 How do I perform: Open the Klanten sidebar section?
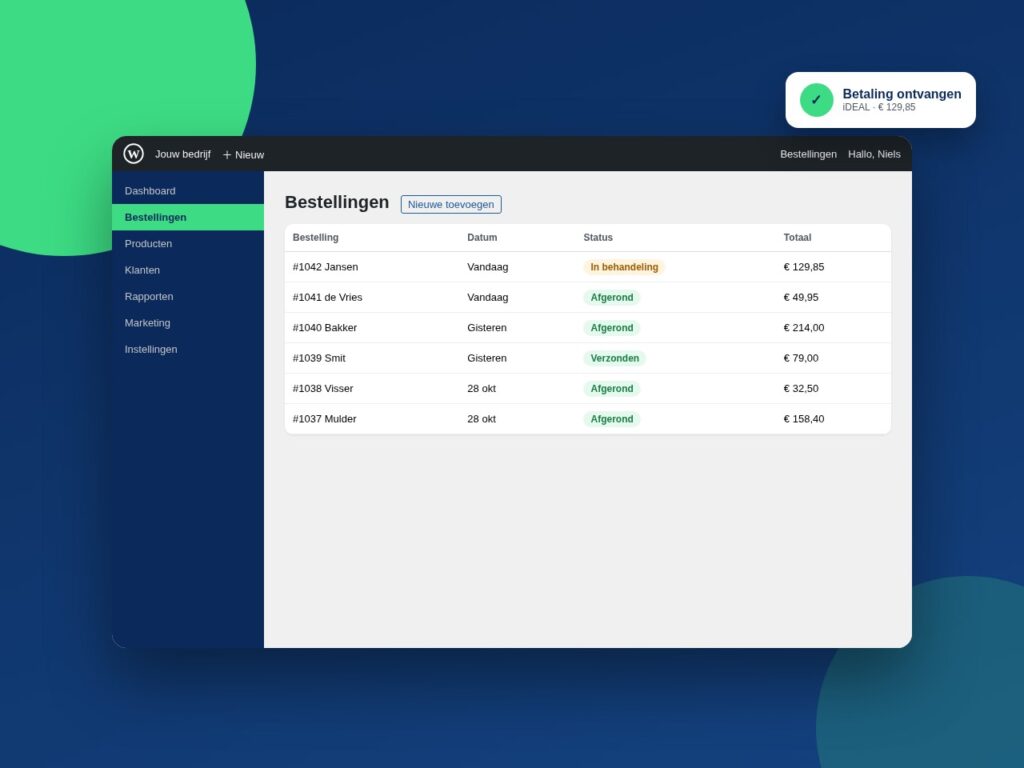[x=188, y=270]
